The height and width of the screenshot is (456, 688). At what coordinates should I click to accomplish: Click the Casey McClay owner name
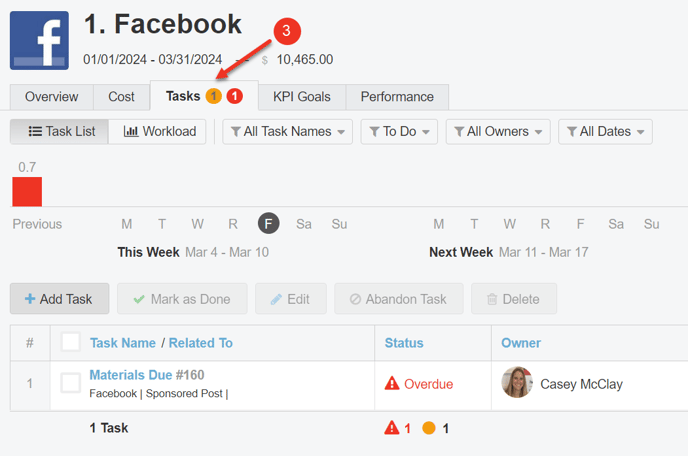pos(581,384)
